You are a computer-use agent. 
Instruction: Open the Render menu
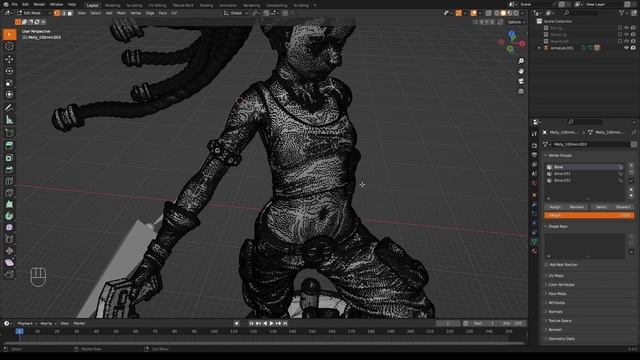39,4
